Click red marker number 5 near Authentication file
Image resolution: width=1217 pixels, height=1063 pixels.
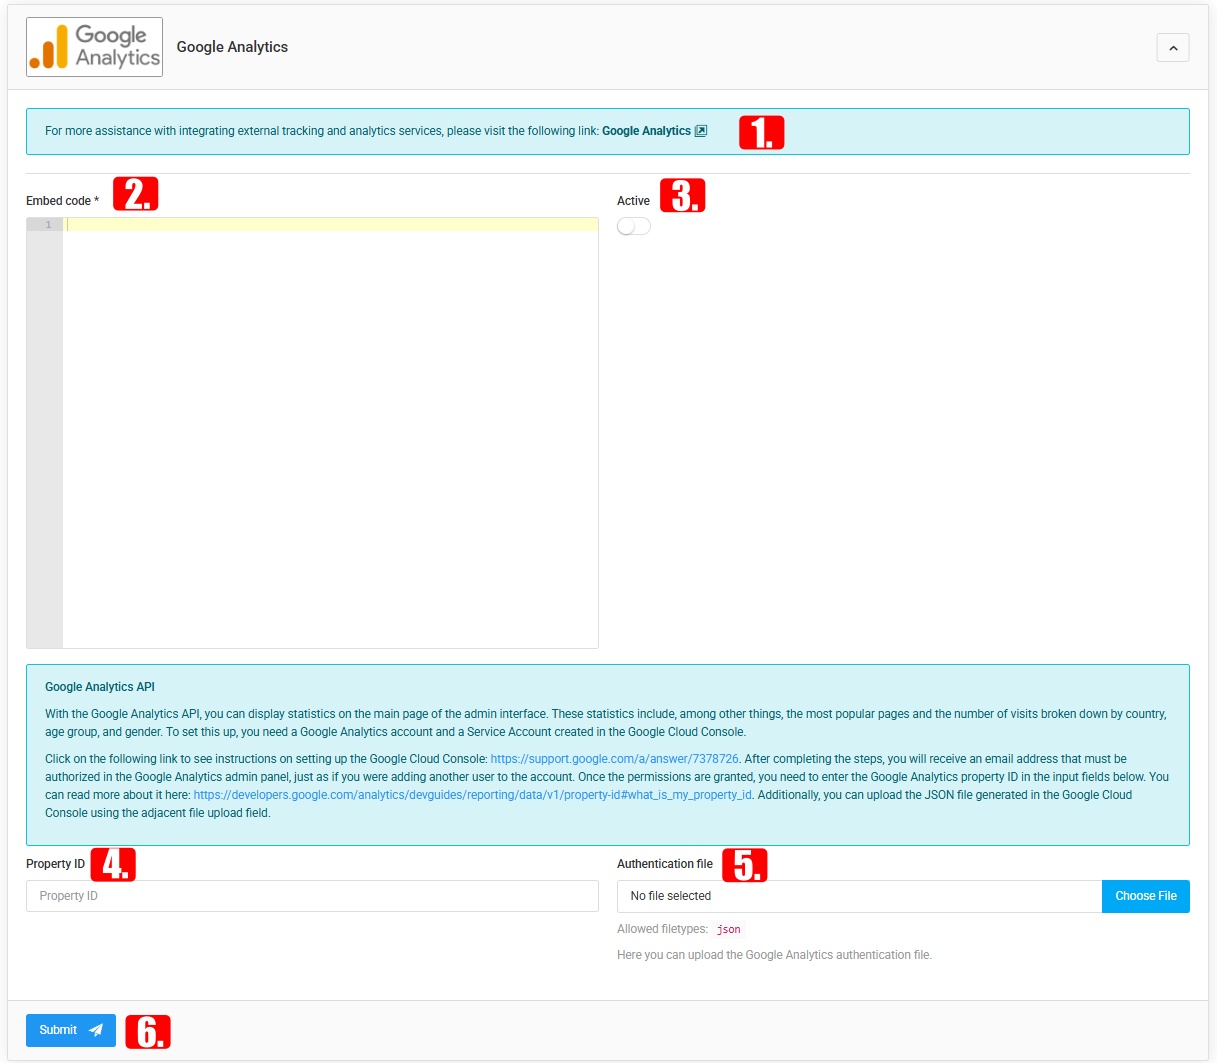(745, 865)
